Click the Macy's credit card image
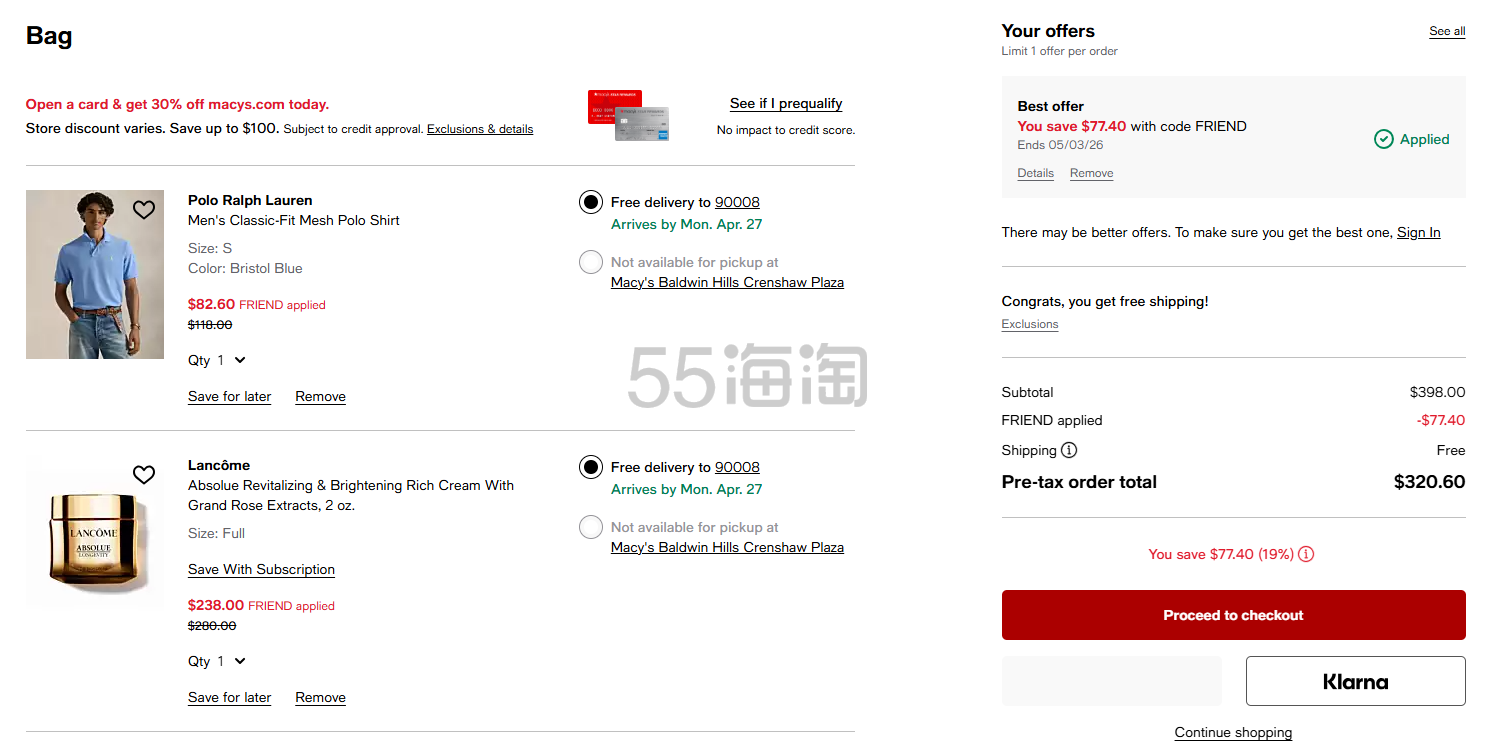 coord(628,115)
